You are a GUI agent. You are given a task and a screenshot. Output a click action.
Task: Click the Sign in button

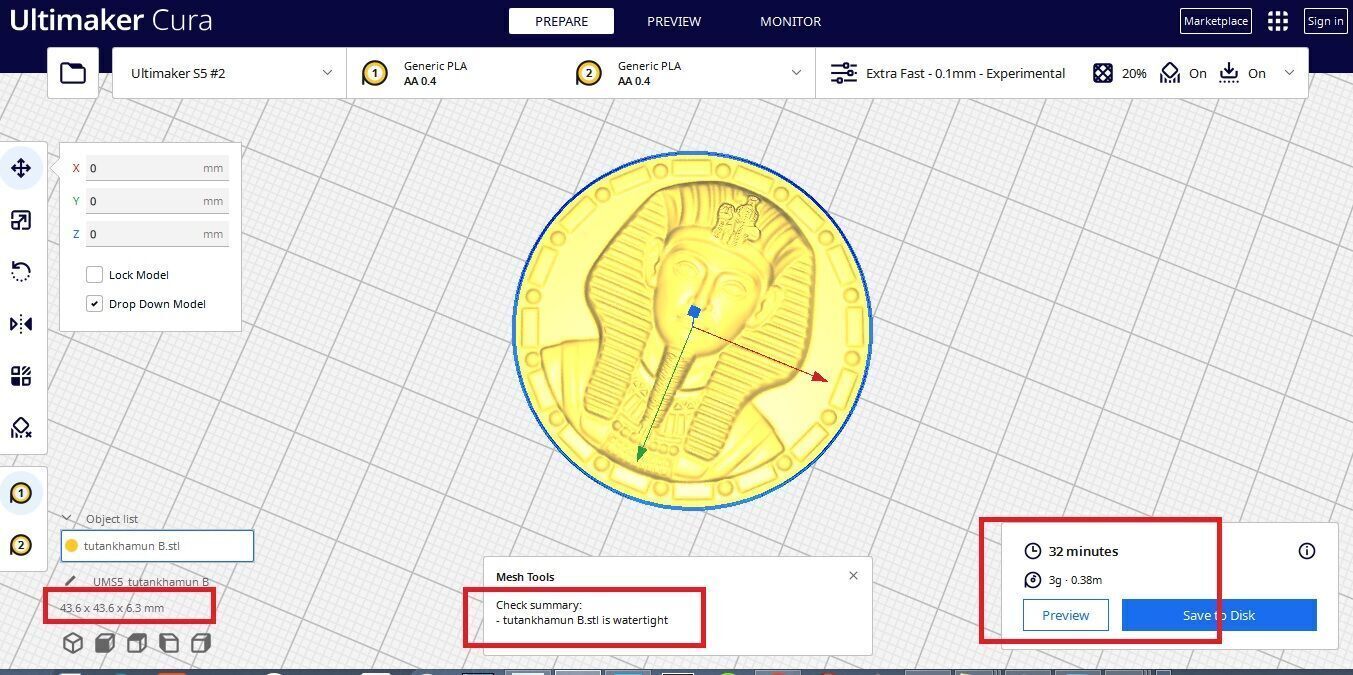(1326, 21)
